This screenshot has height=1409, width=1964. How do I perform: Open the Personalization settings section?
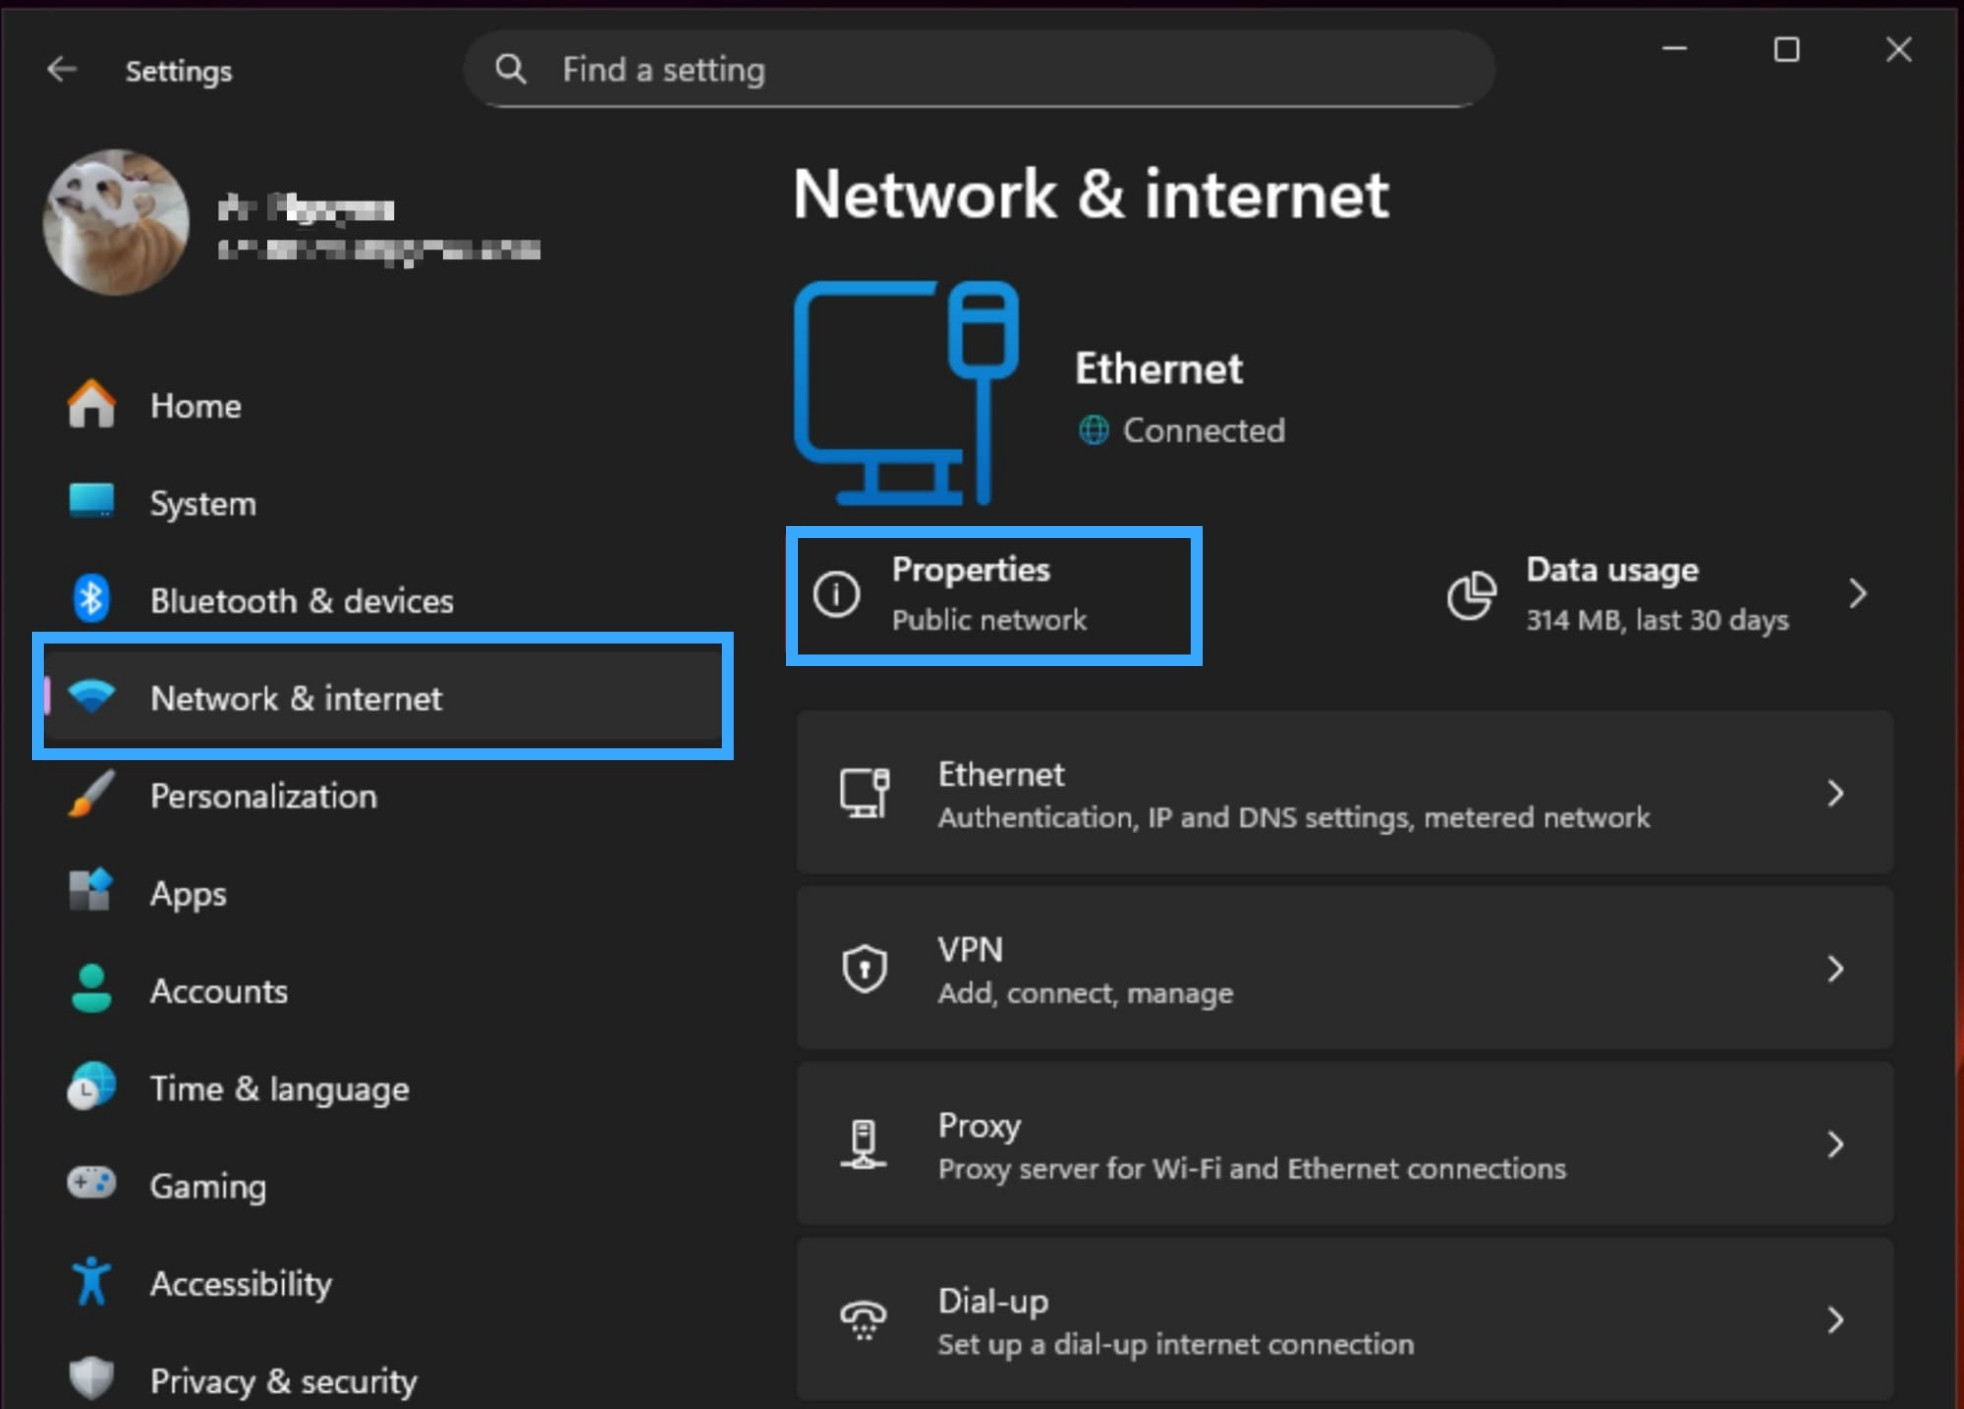coord(263,796)
